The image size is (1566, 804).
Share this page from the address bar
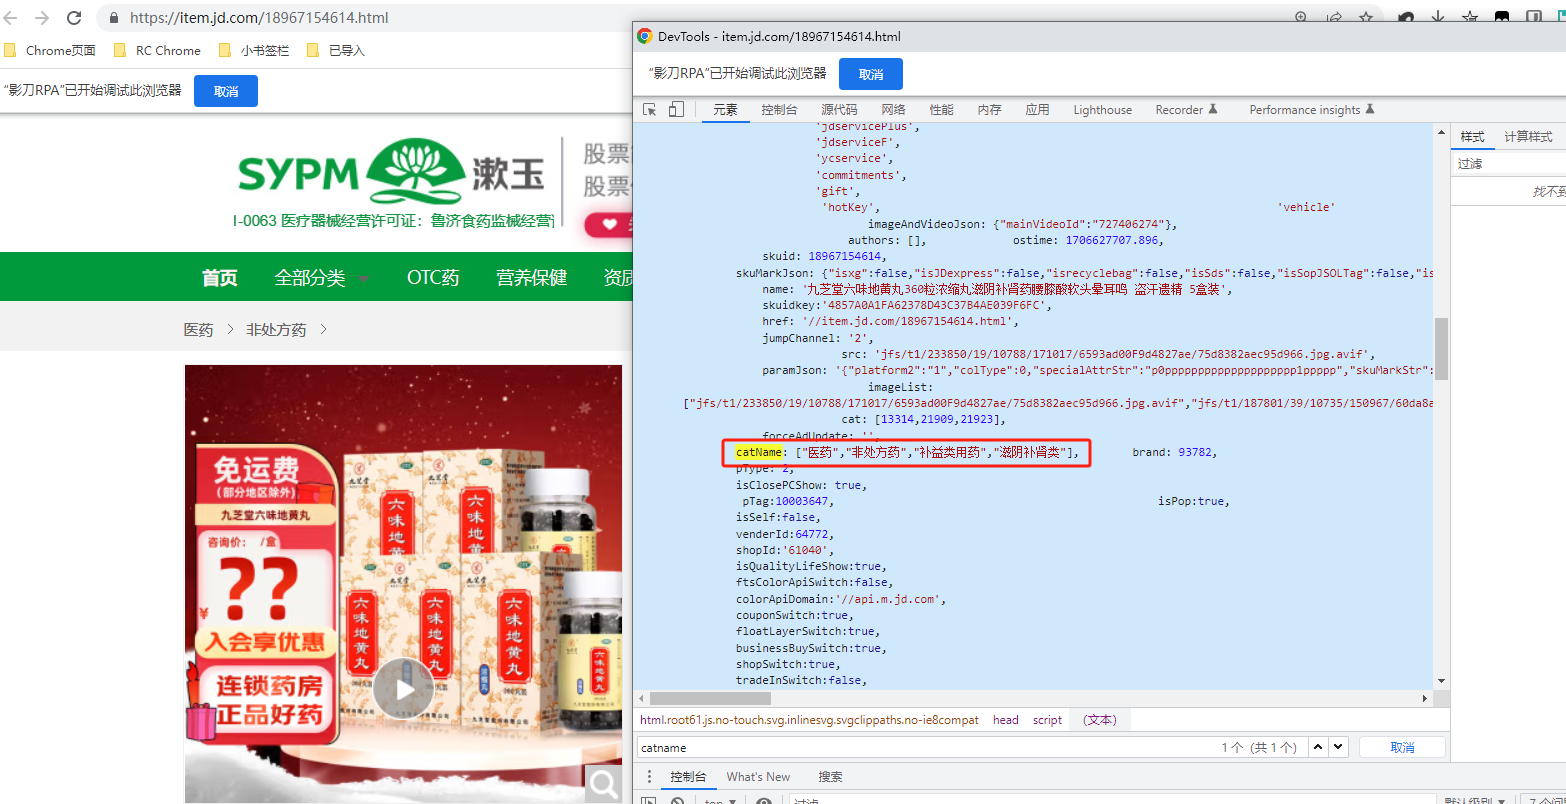pyautogui.click(x=1334, y=18)
